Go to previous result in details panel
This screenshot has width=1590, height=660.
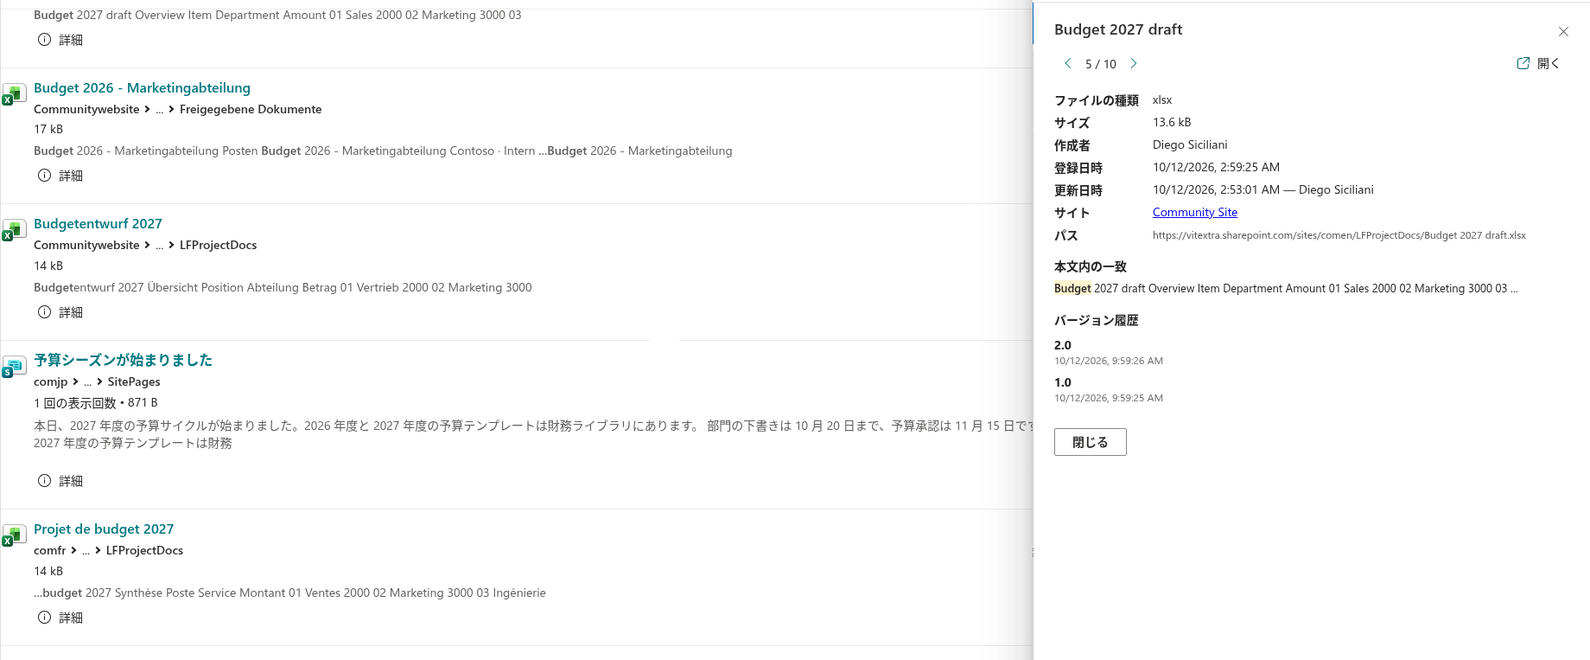pyautogui.click(x=1068, y=63)
